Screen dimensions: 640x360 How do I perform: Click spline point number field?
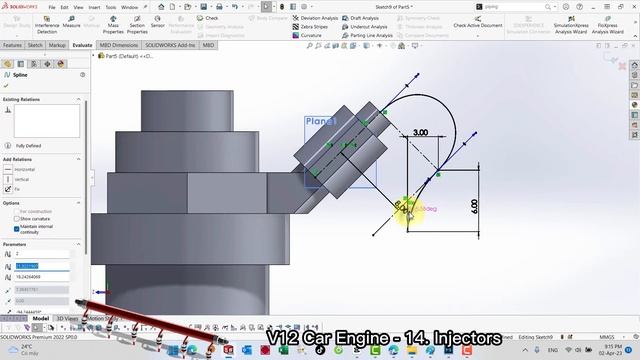(x=42, y=254)
